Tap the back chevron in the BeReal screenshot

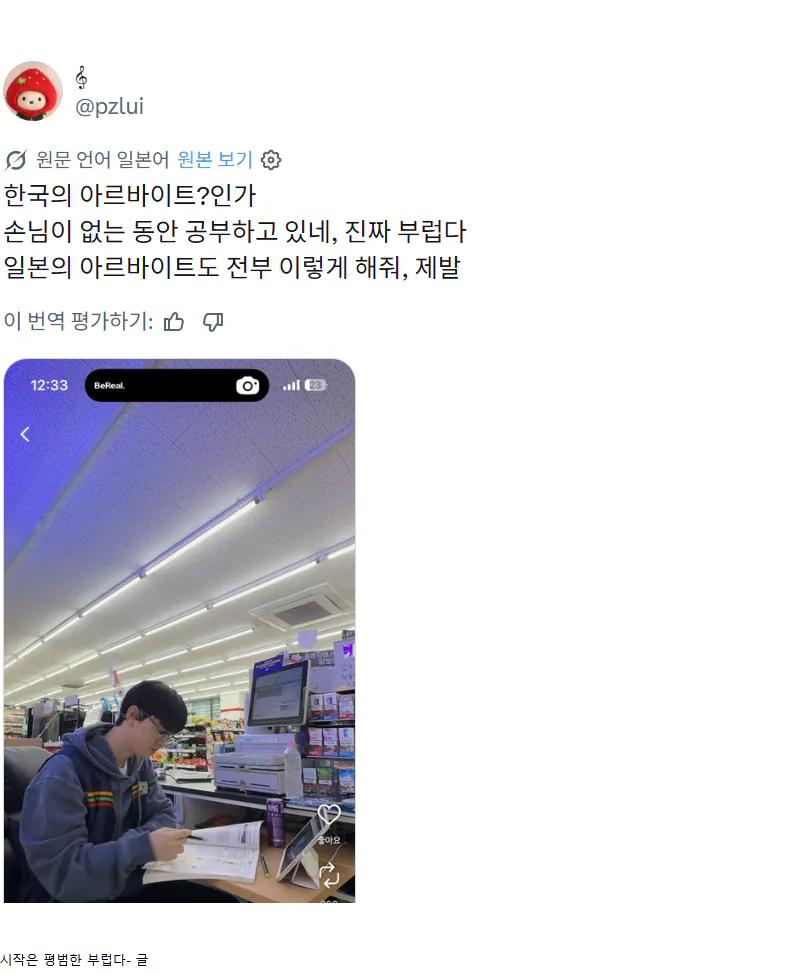coord(25,434)
